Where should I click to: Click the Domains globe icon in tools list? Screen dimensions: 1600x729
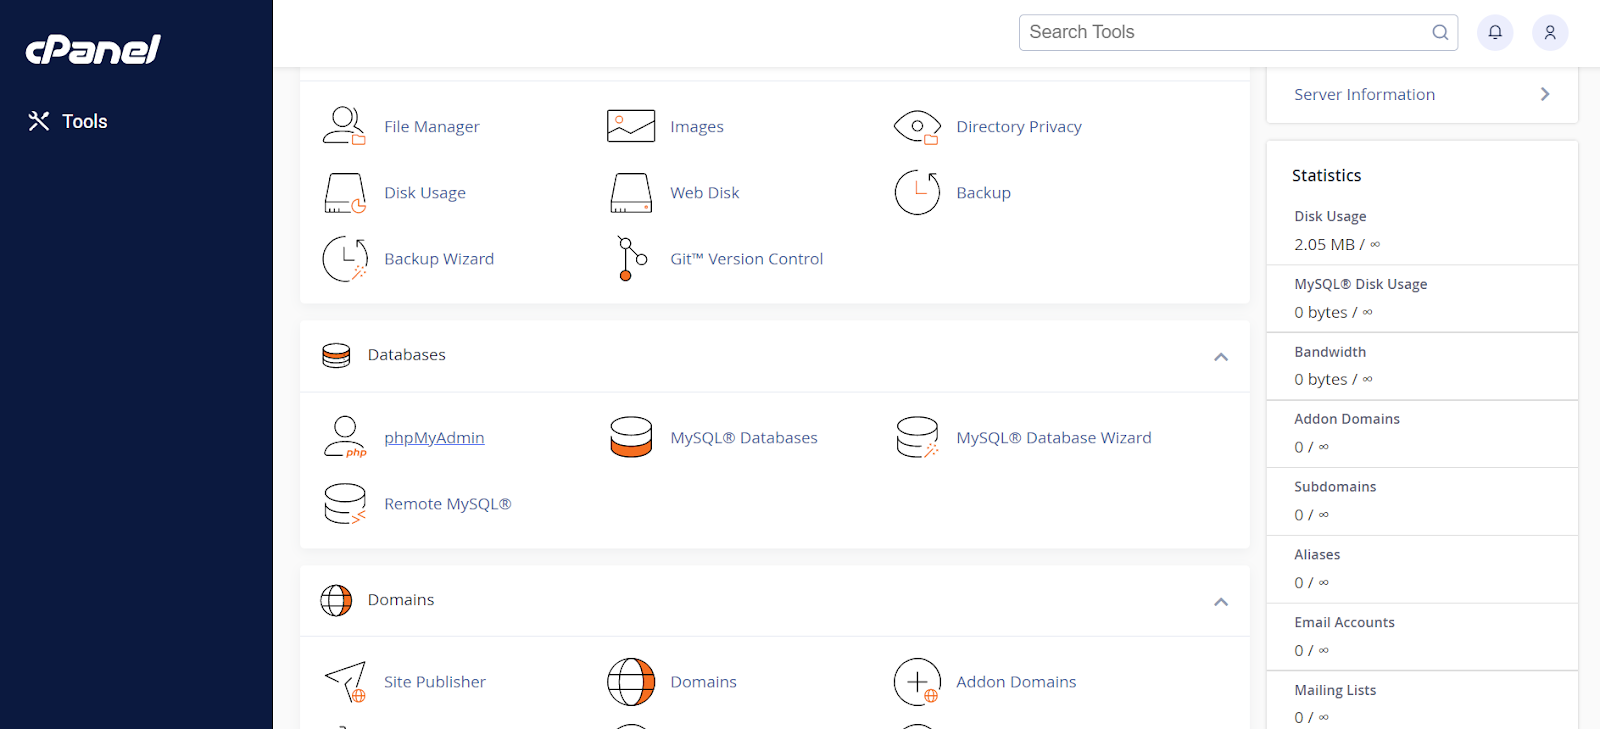(631, 682)
